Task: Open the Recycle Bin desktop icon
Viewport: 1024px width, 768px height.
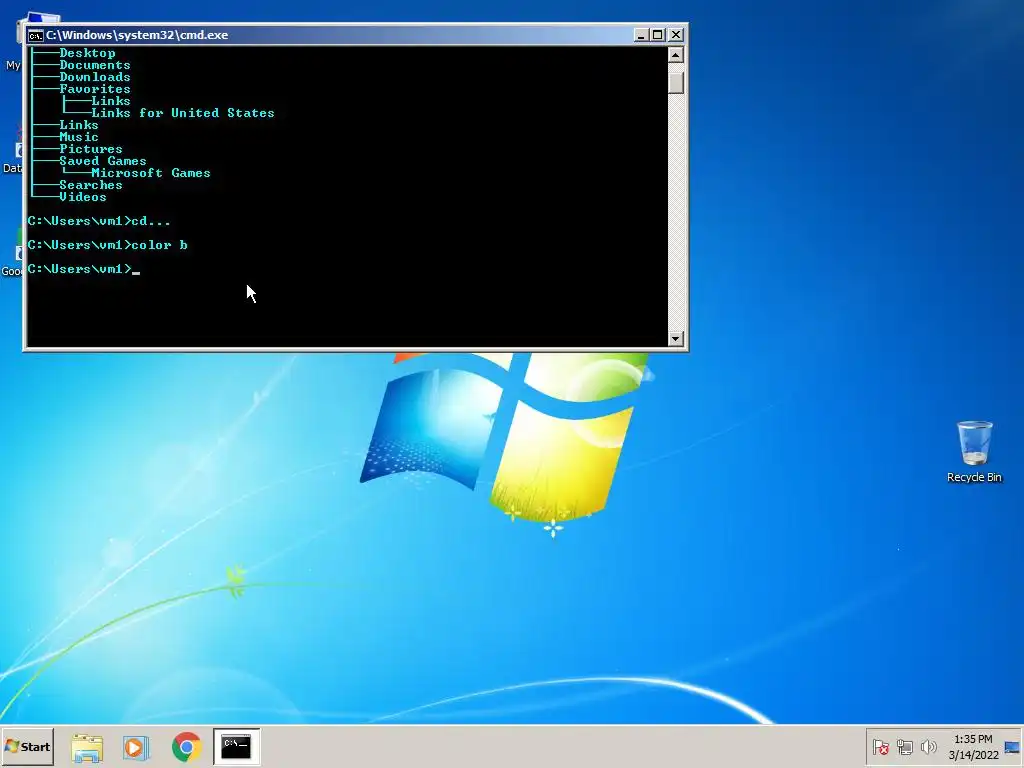Action: [x=974, y=452]
